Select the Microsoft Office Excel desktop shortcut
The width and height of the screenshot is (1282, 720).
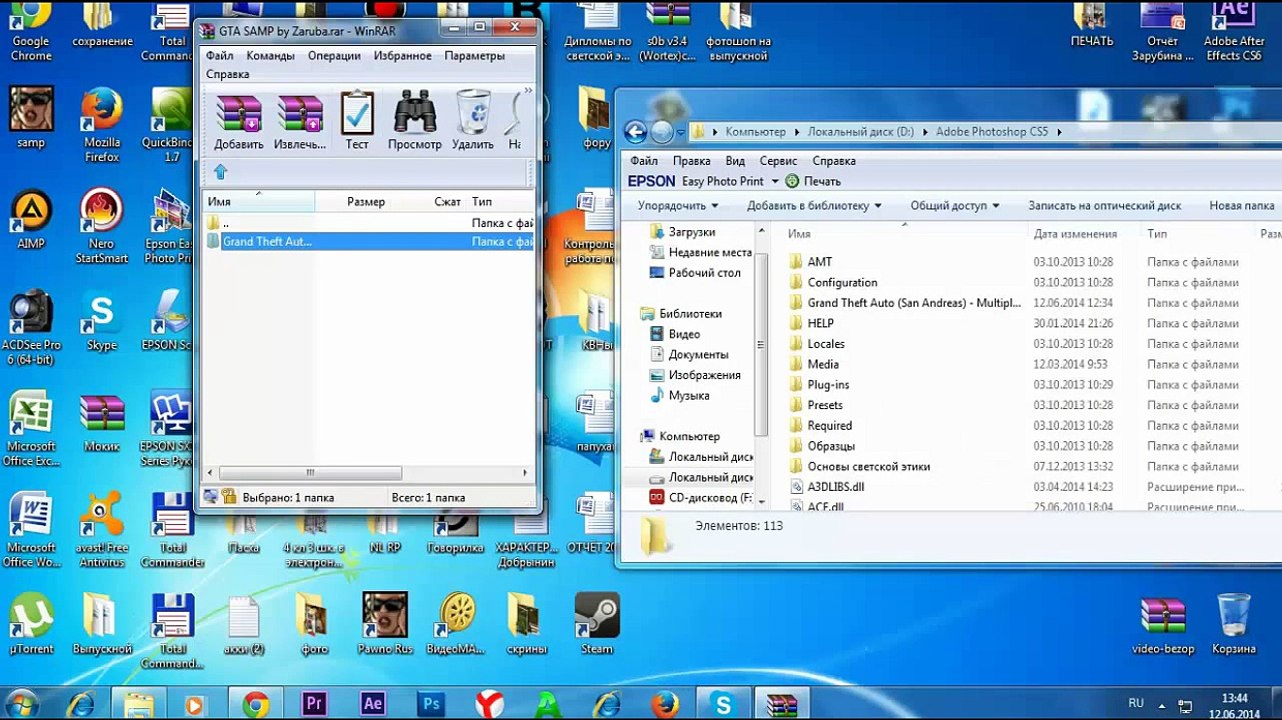31,428
